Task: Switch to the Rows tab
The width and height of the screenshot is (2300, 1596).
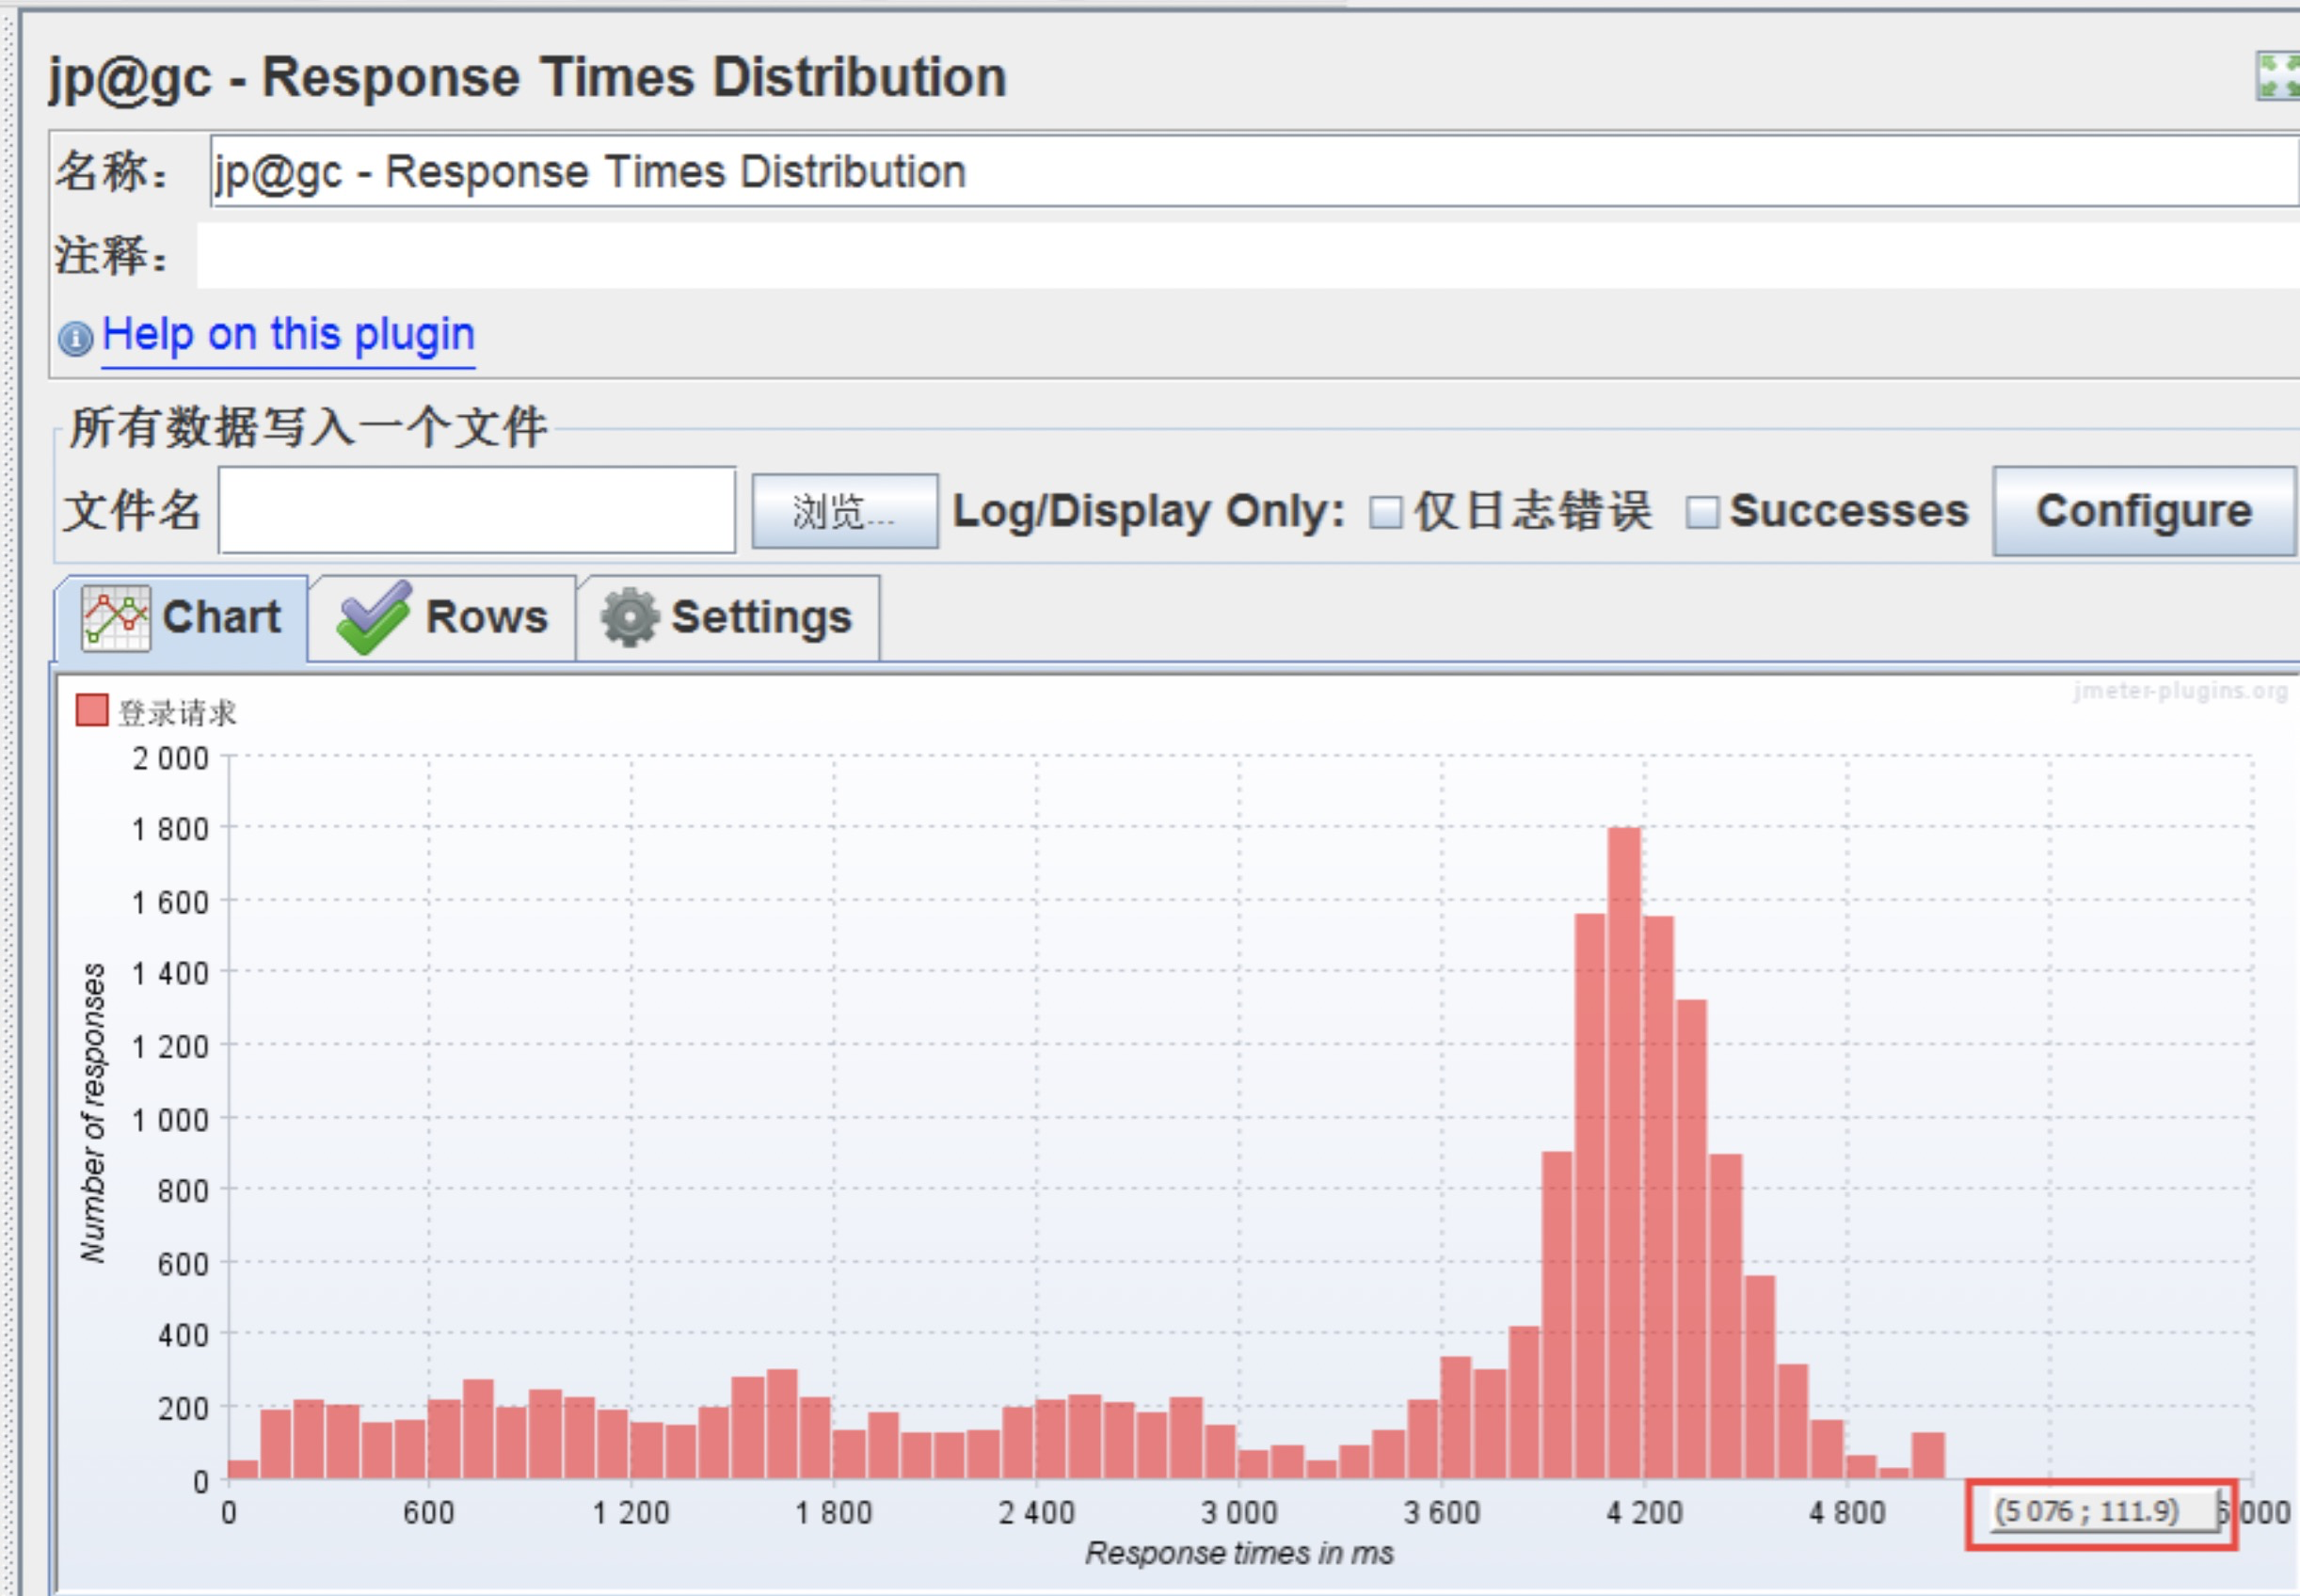Action: coord(485,618)
